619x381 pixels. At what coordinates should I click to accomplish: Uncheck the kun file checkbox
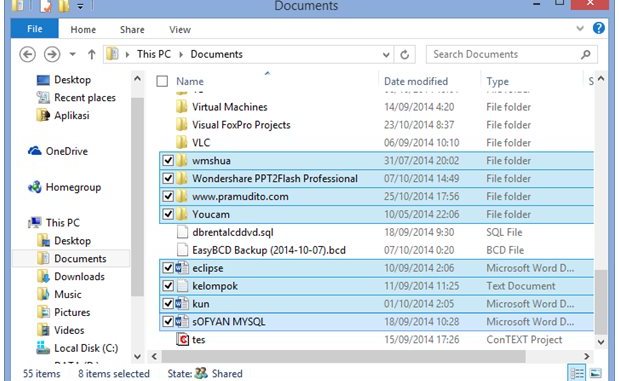(168, 304)
